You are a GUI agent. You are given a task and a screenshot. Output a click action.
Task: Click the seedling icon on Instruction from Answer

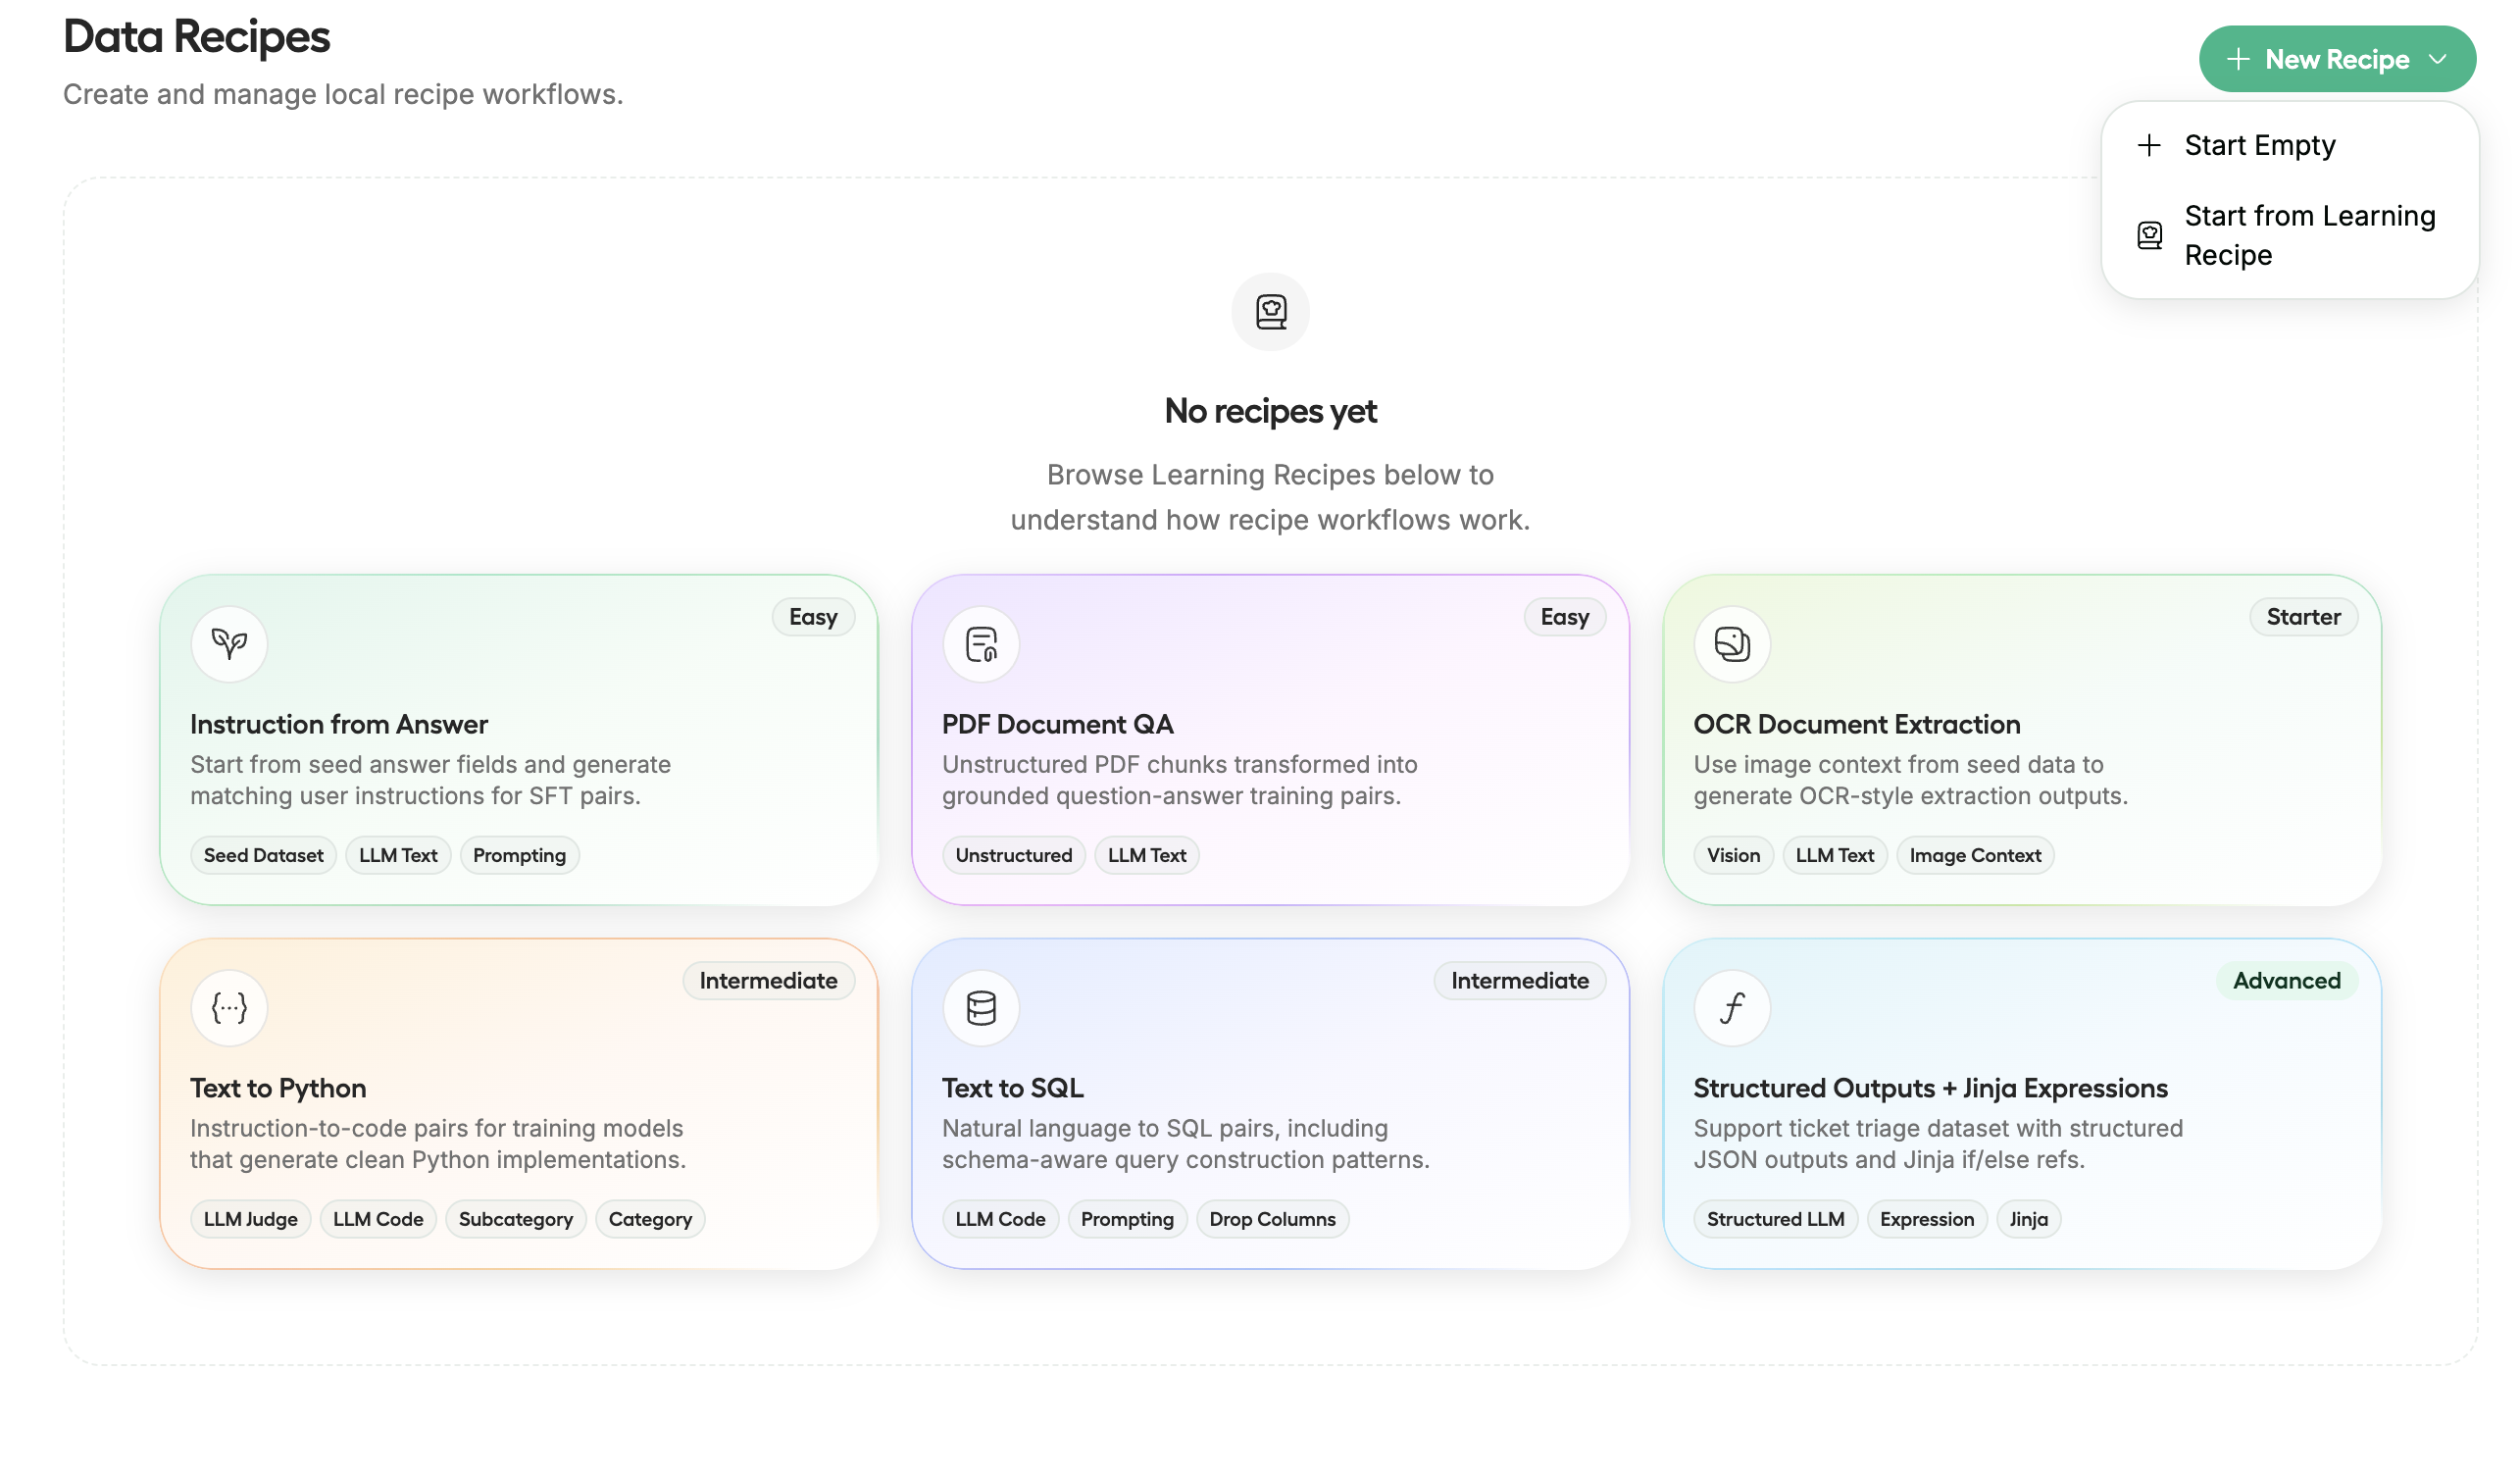pyautogui.click(x=229, y=644)
